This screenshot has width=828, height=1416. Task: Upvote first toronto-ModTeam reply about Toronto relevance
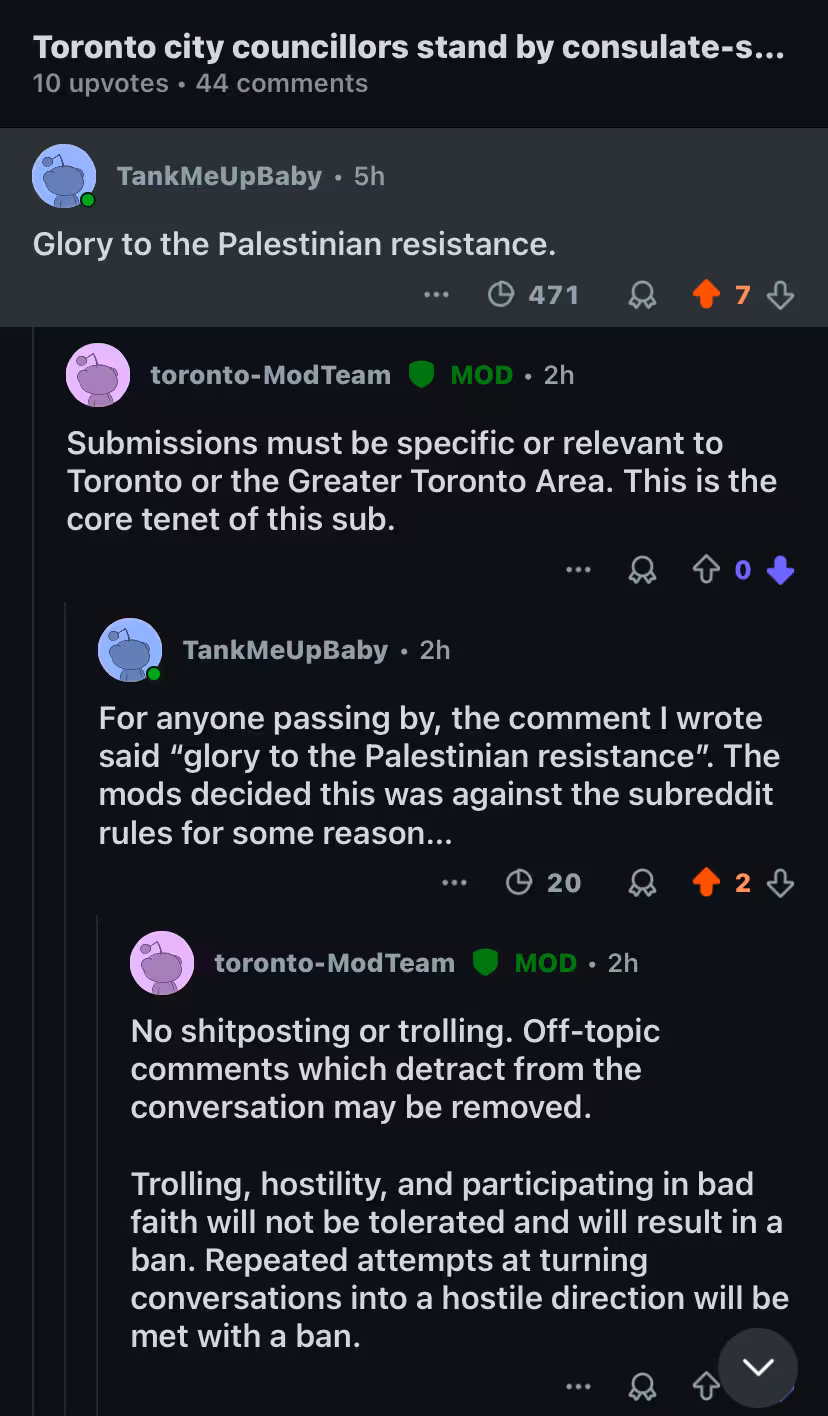[x=706, y=570]
